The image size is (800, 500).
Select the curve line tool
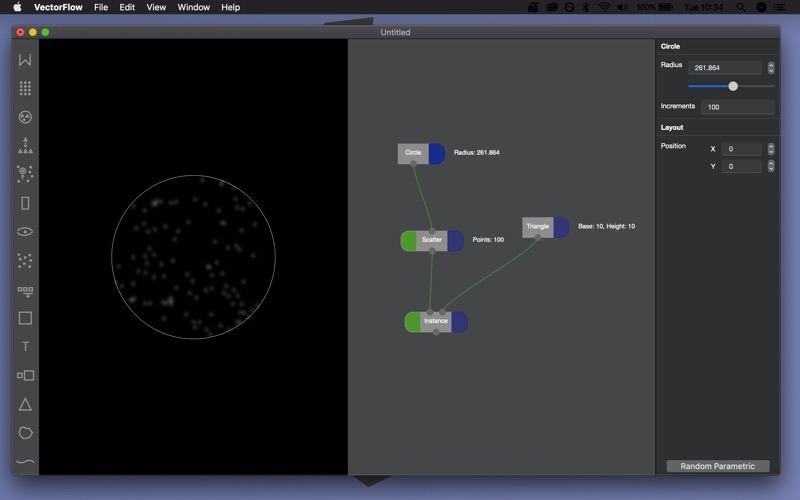pyautogui.click(x=25, y=462)
